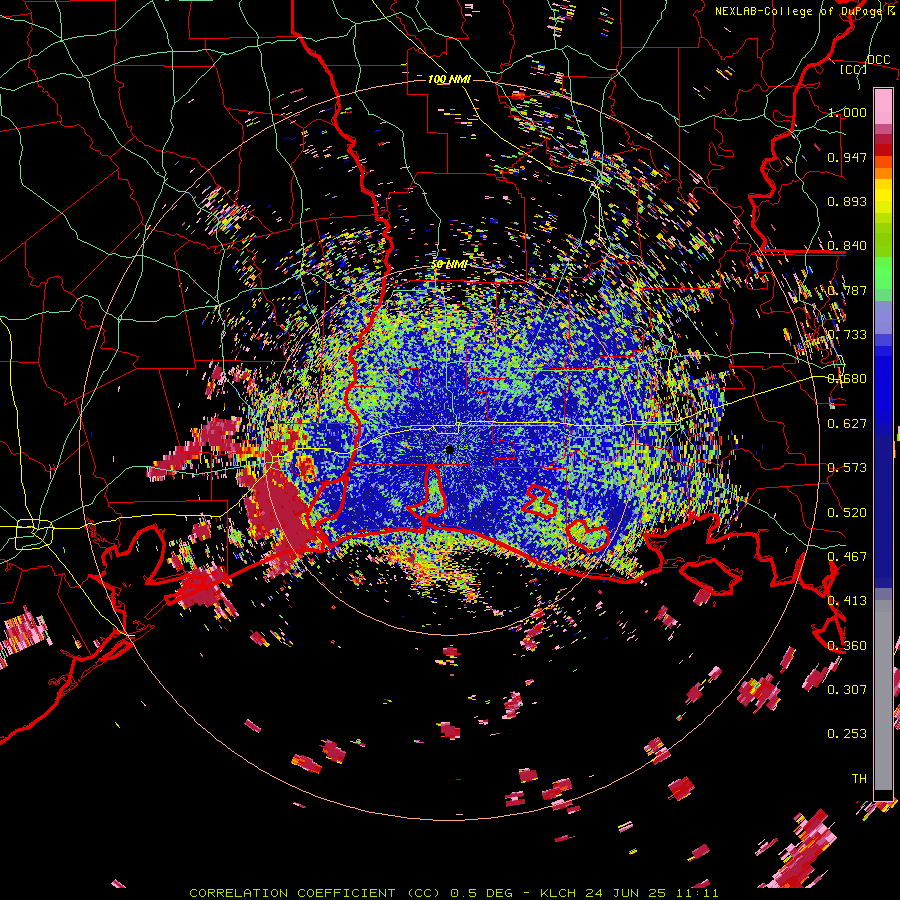Click the radar site dot at map center
900x900 pixels.
click(x=449, y=450)
